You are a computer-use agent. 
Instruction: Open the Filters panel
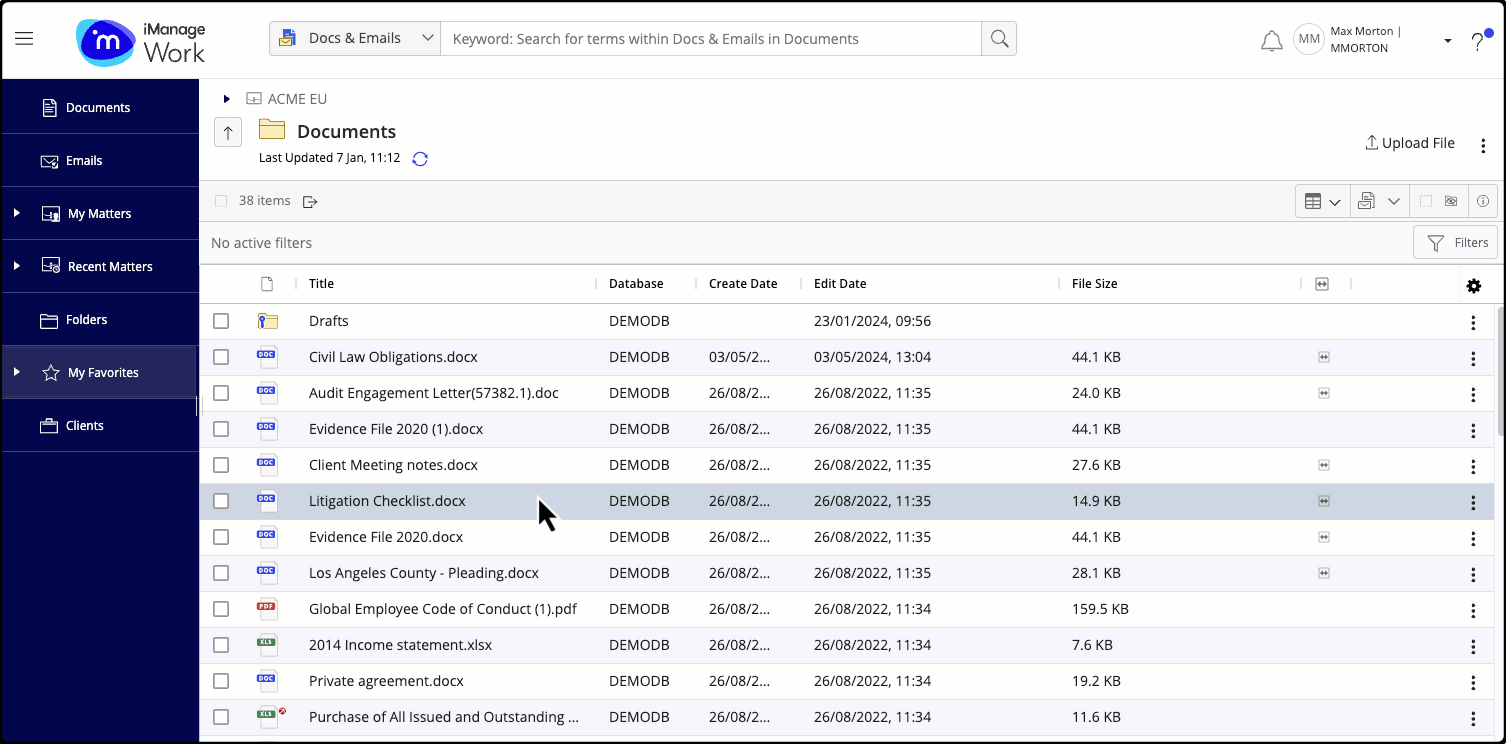click(x=1455, y=242)
